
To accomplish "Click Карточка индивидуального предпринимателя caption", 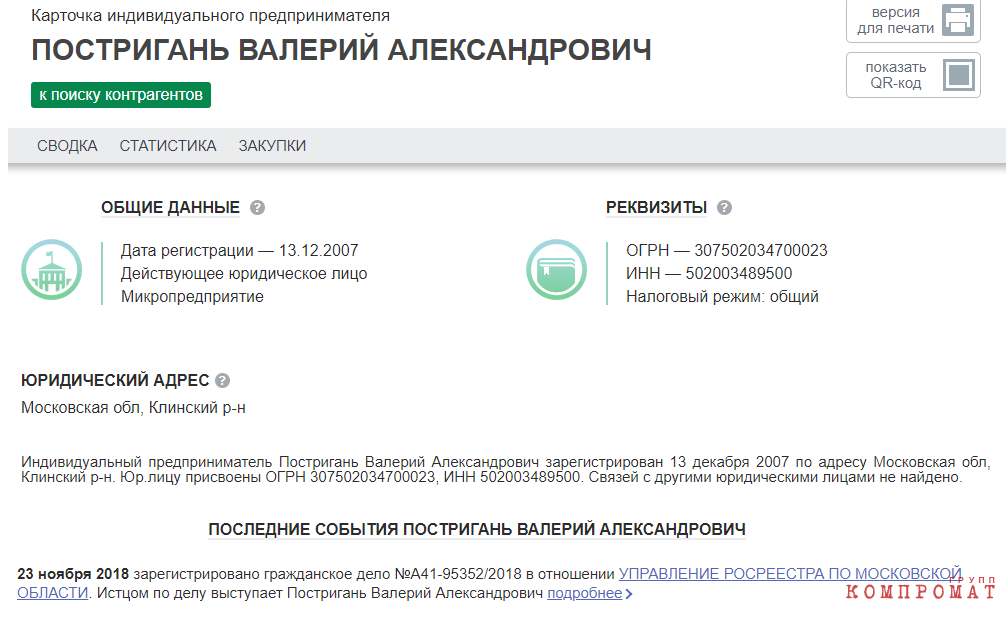I will point(210,15).
